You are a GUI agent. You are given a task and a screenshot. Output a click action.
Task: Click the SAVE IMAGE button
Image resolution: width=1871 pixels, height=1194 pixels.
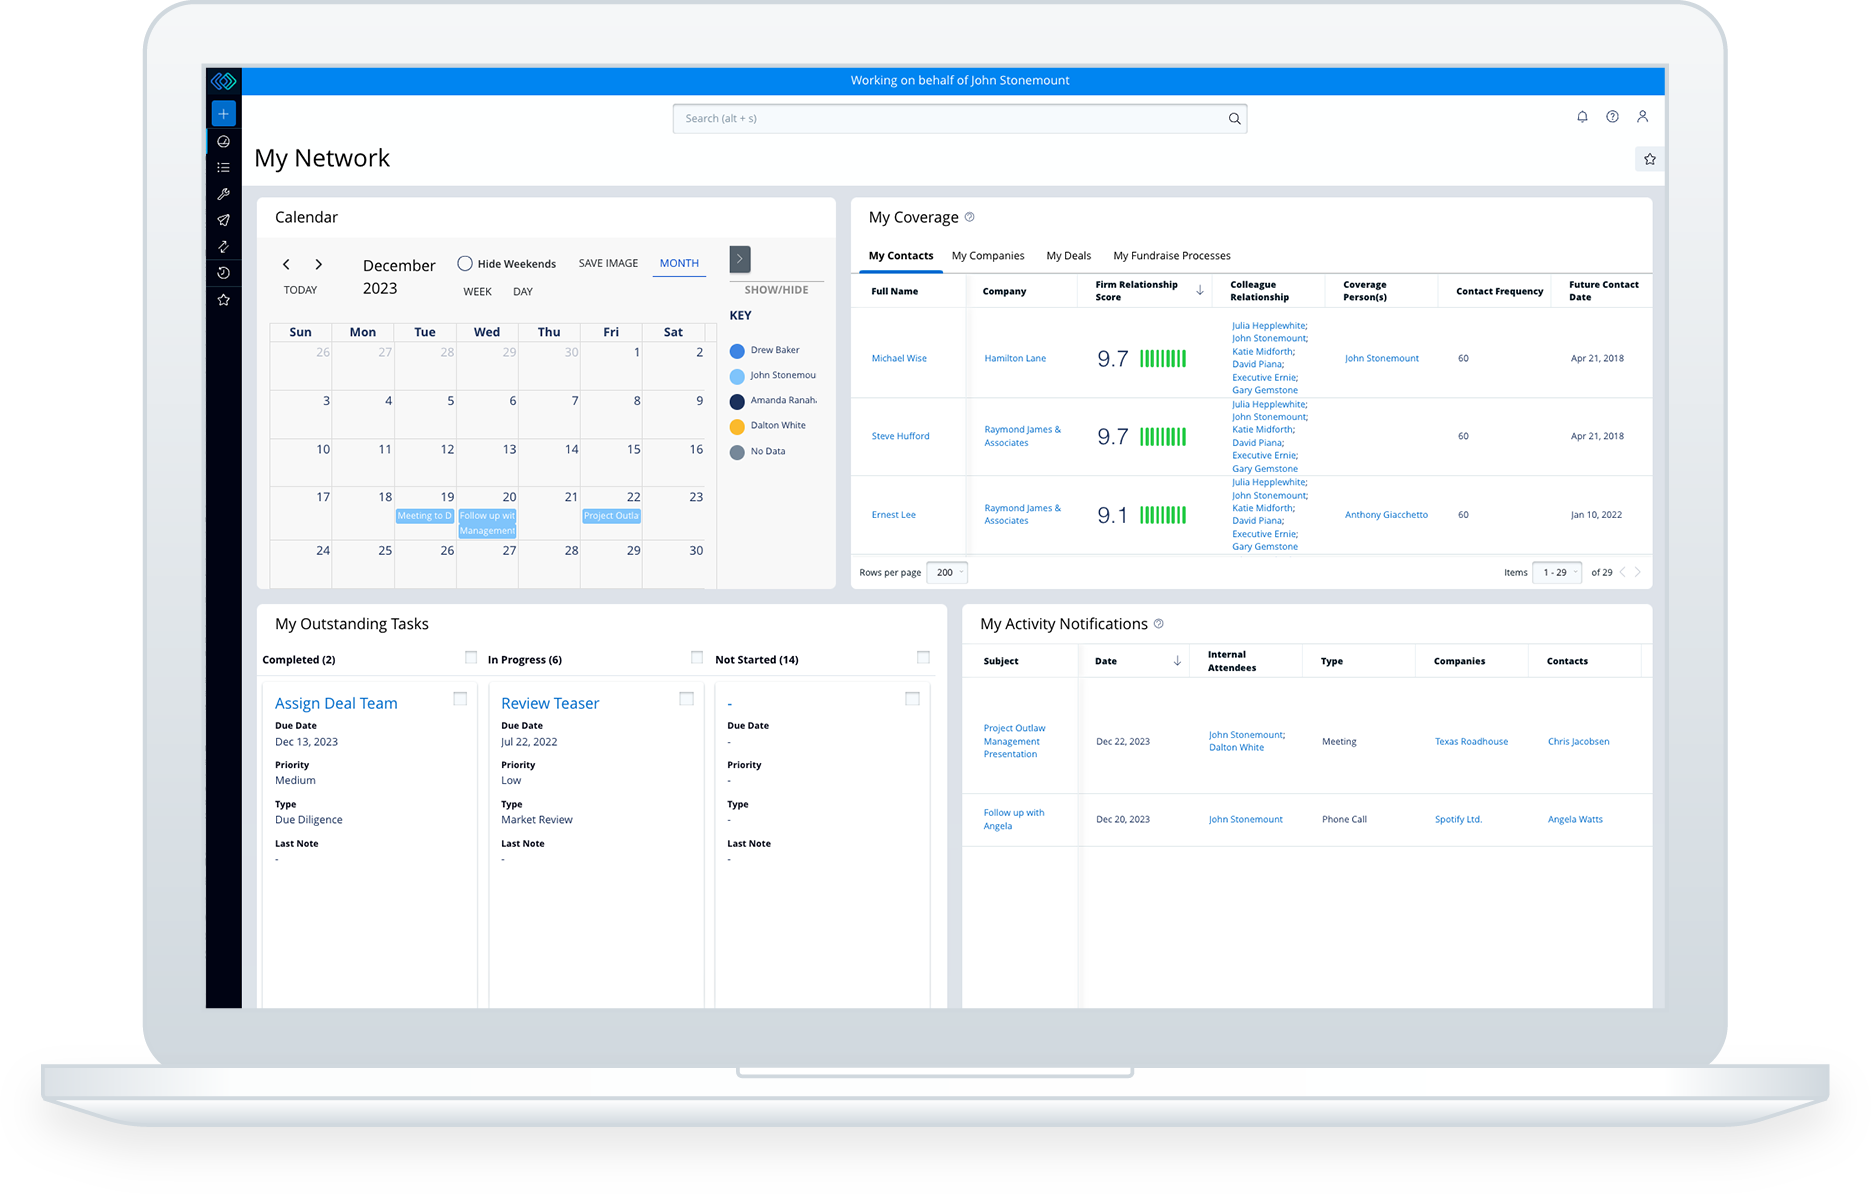tap(608, 264)
